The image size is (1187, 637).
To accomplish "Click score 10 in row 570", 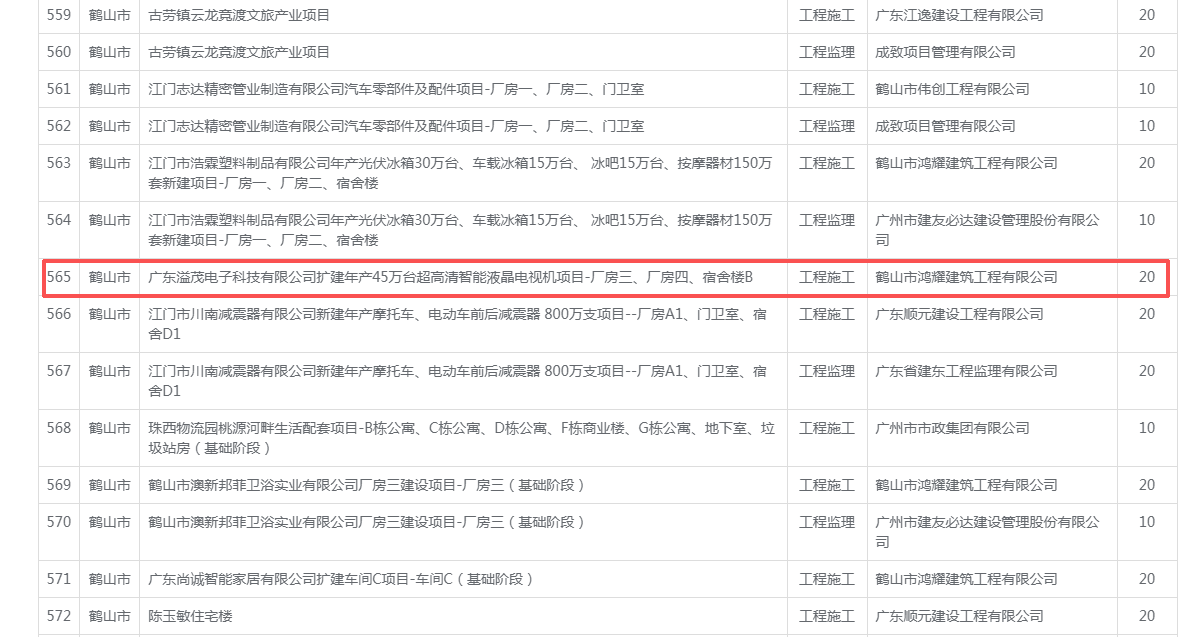I will coord(1146,522).
